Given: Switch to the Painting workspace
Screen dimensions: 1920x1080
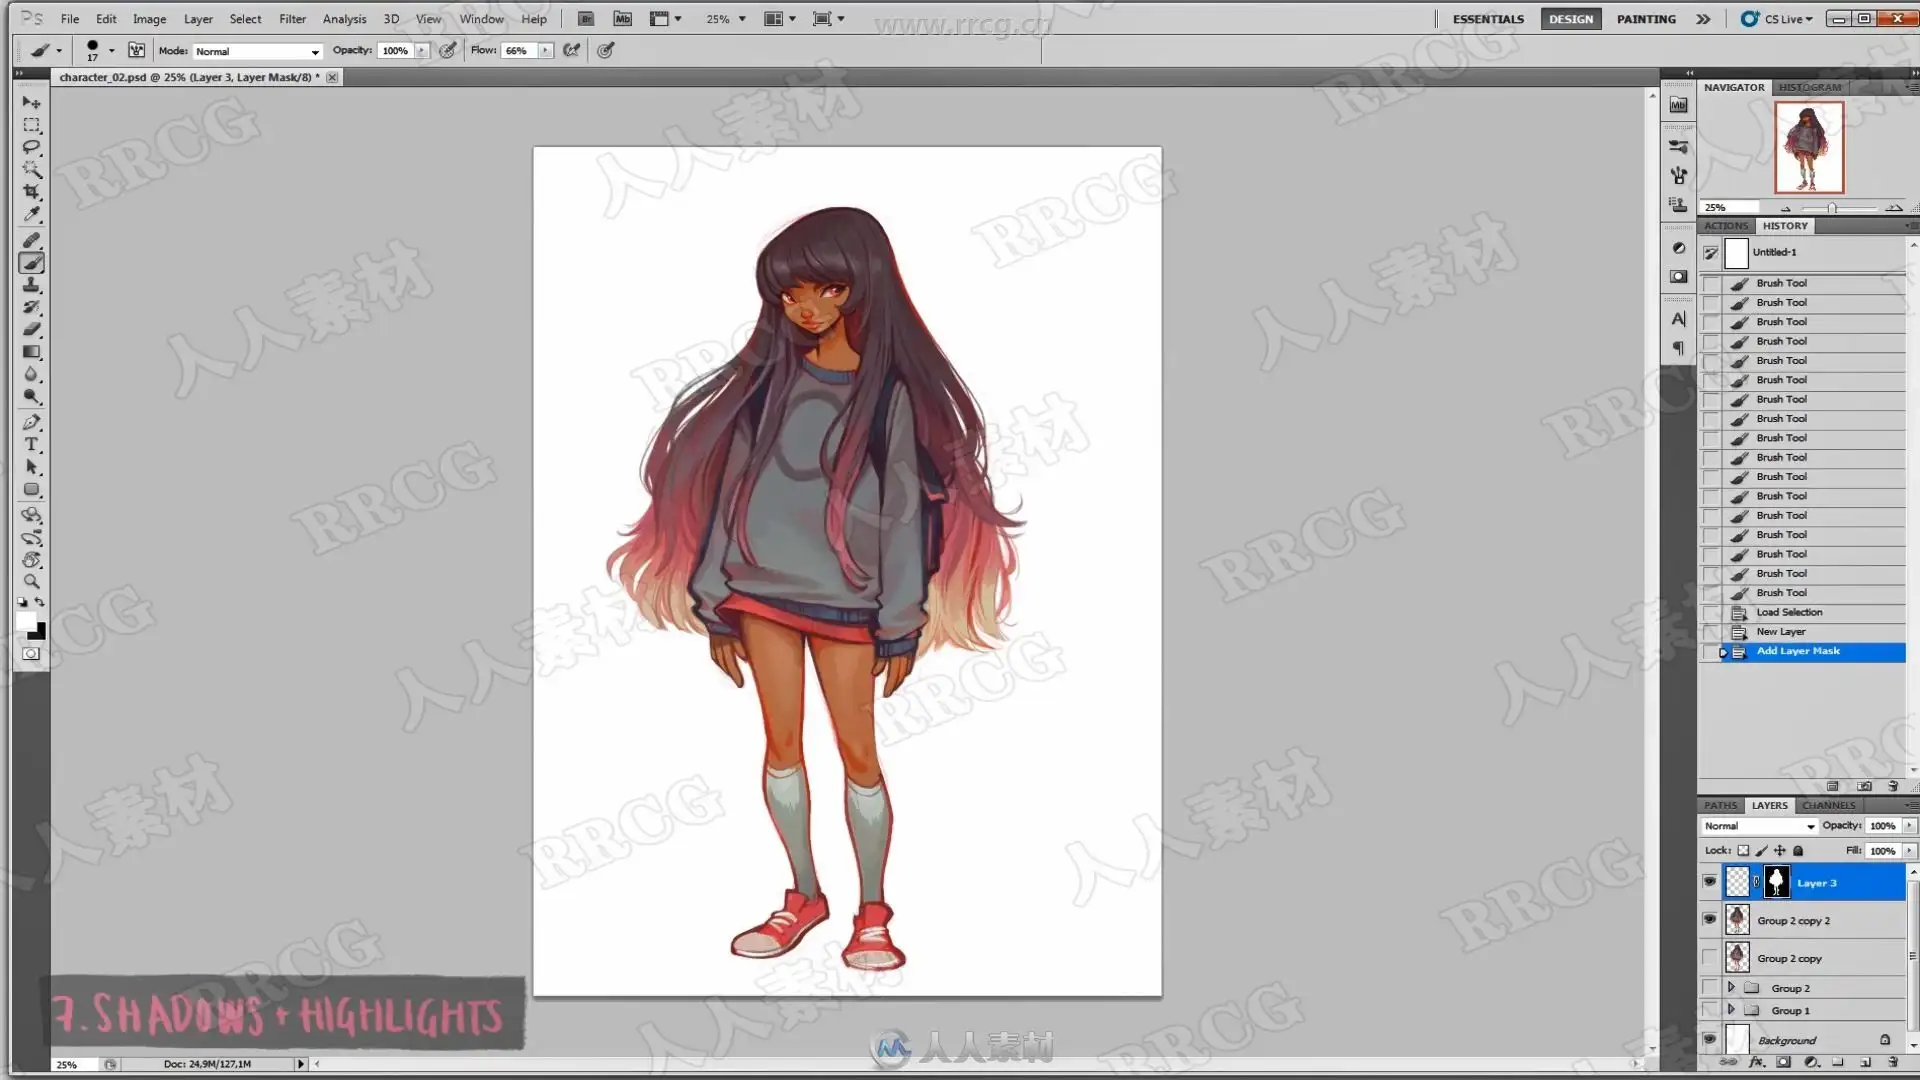Looking at the screenshot, I should coord(1646,19).
